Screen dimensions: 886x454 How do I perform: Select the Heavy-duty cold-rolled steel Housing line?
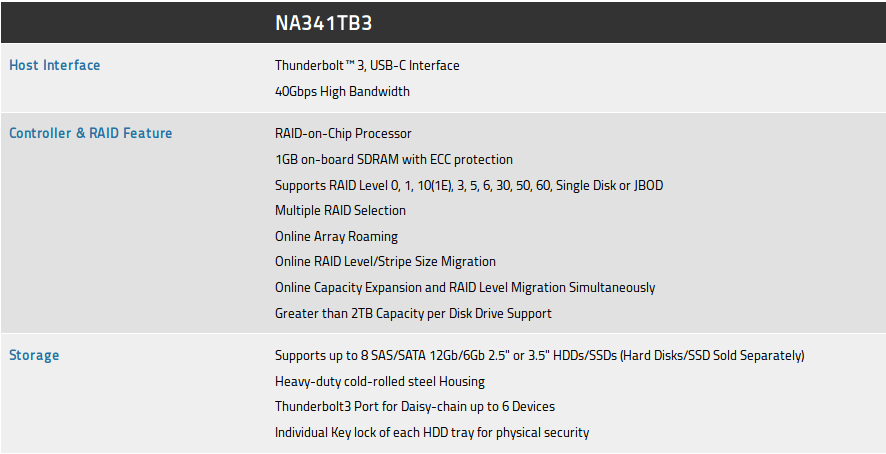pyautogui.click(x=380, y=381)
